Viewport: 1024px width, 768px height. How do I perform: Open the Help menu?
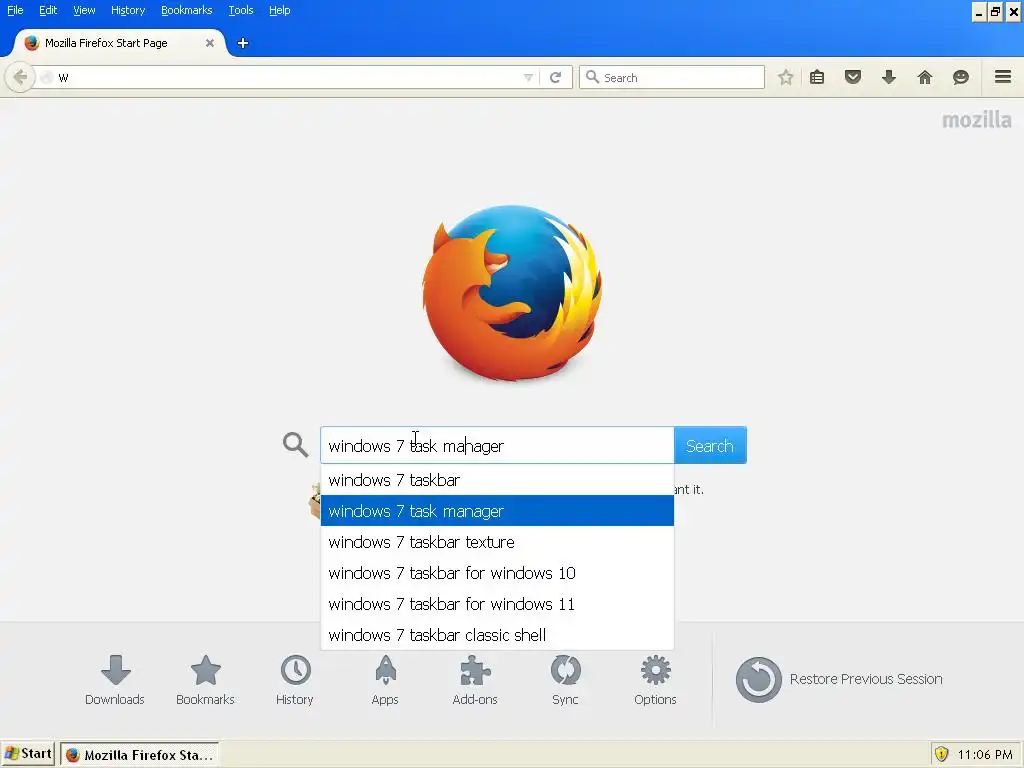pyautogui.click(x=280, y=10)
